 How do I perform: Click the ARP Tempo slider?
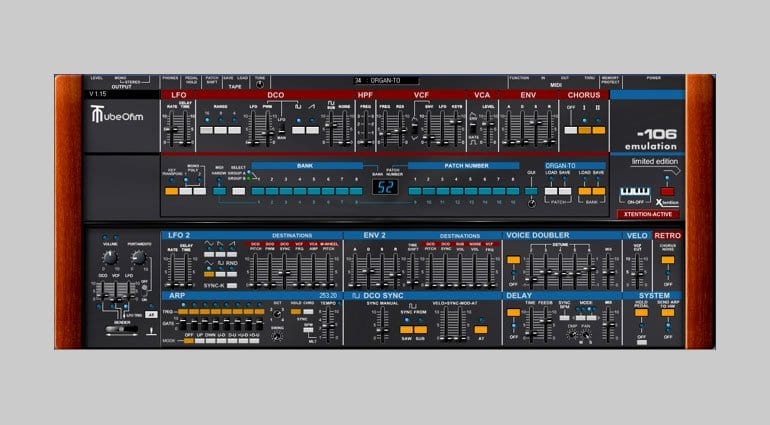(x=329, y=324)
